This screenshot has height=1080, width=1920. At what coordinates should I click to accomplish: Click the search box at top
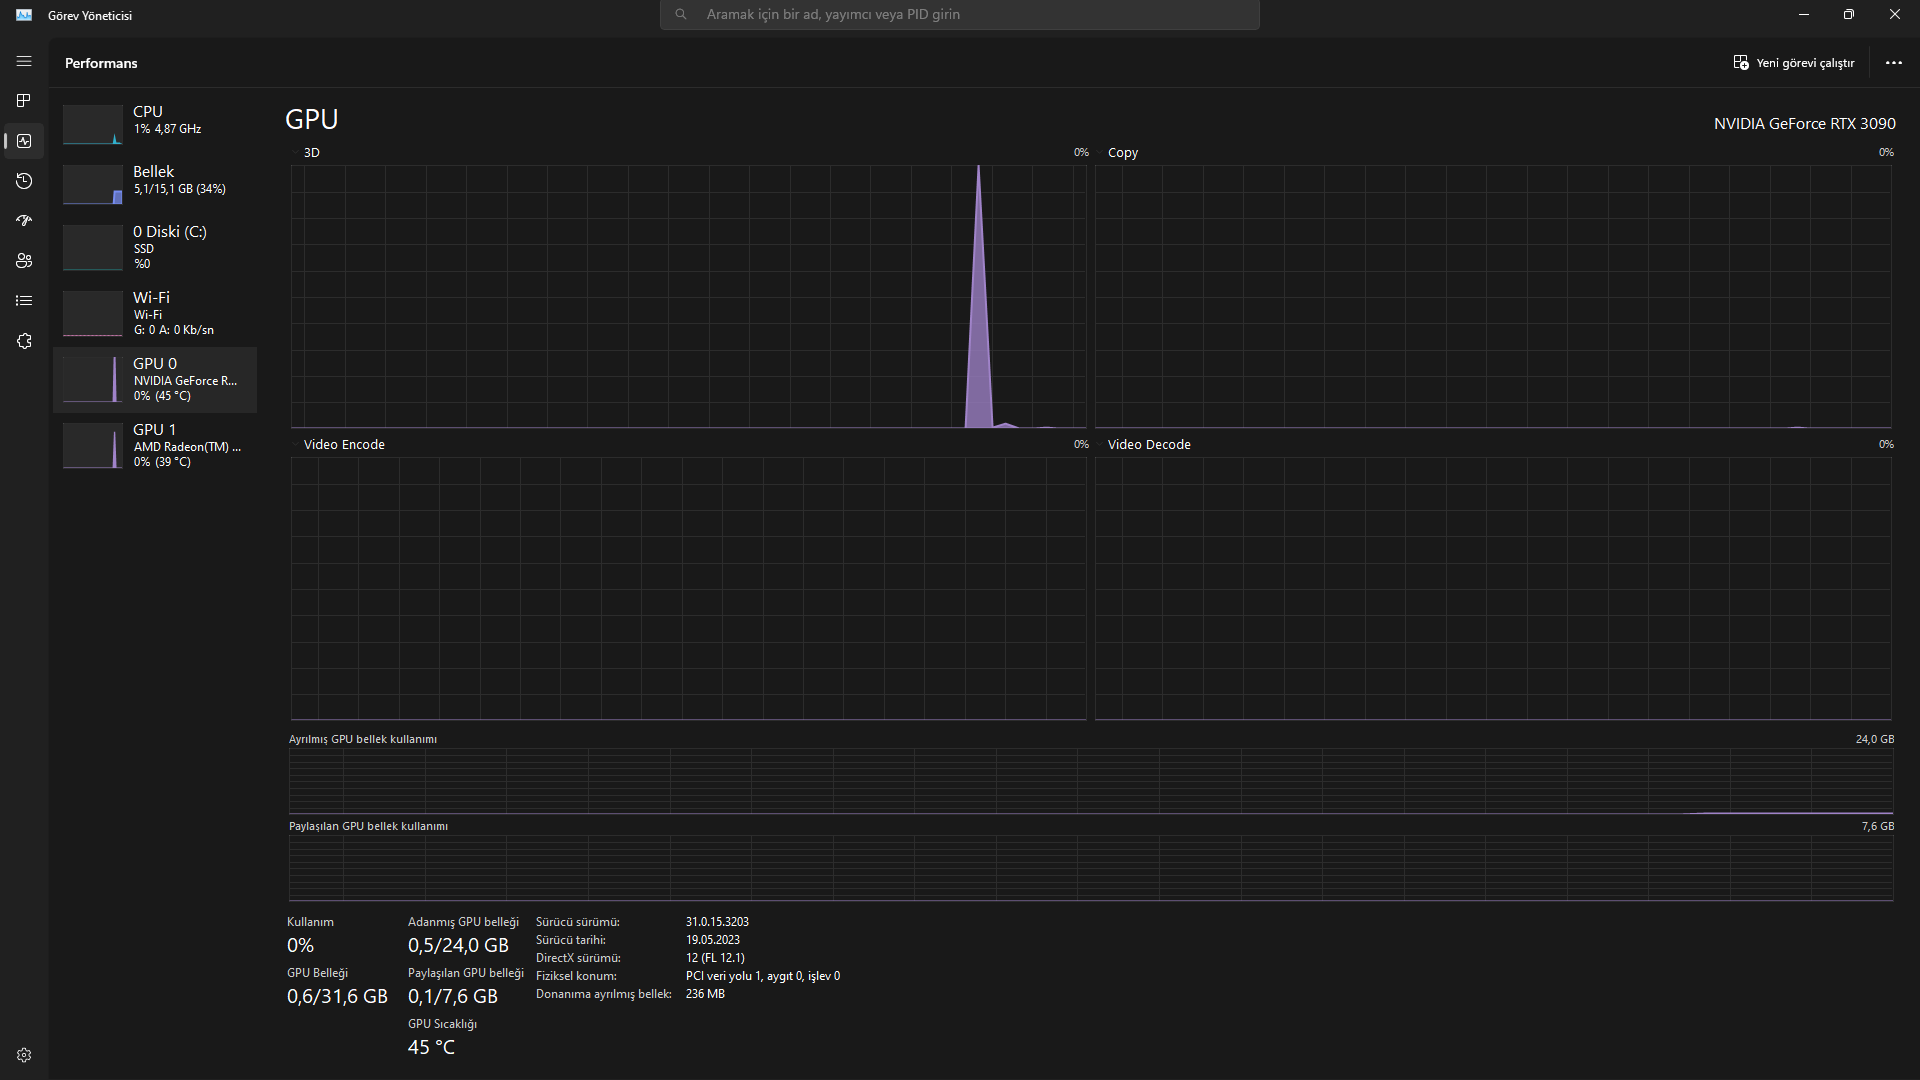click(960, 15)
